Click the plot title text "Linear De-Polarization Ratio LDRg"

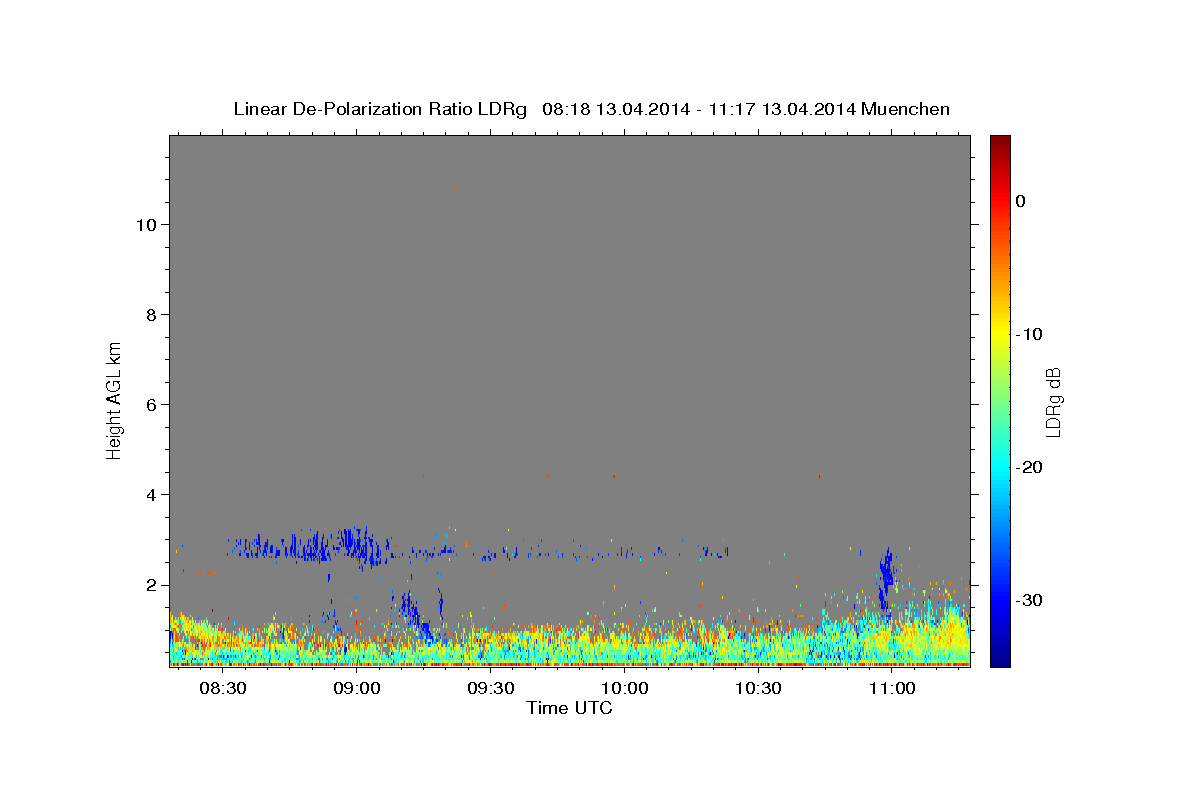point(380,109)
